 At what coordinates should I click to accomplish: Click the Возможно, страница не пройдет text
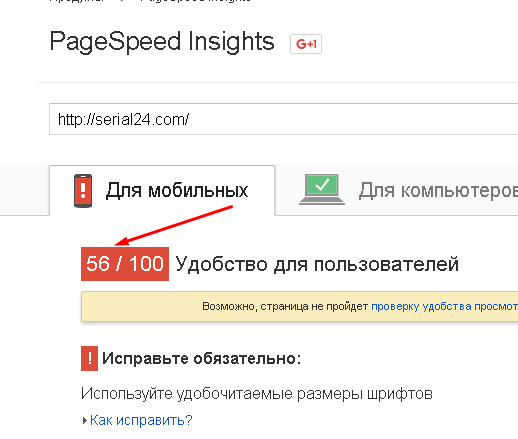285,306
